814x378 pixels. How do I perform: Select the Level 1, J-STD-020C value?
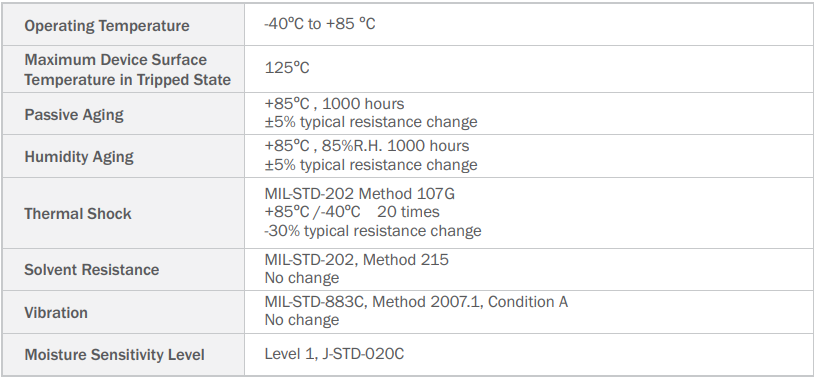click(334, 354)
